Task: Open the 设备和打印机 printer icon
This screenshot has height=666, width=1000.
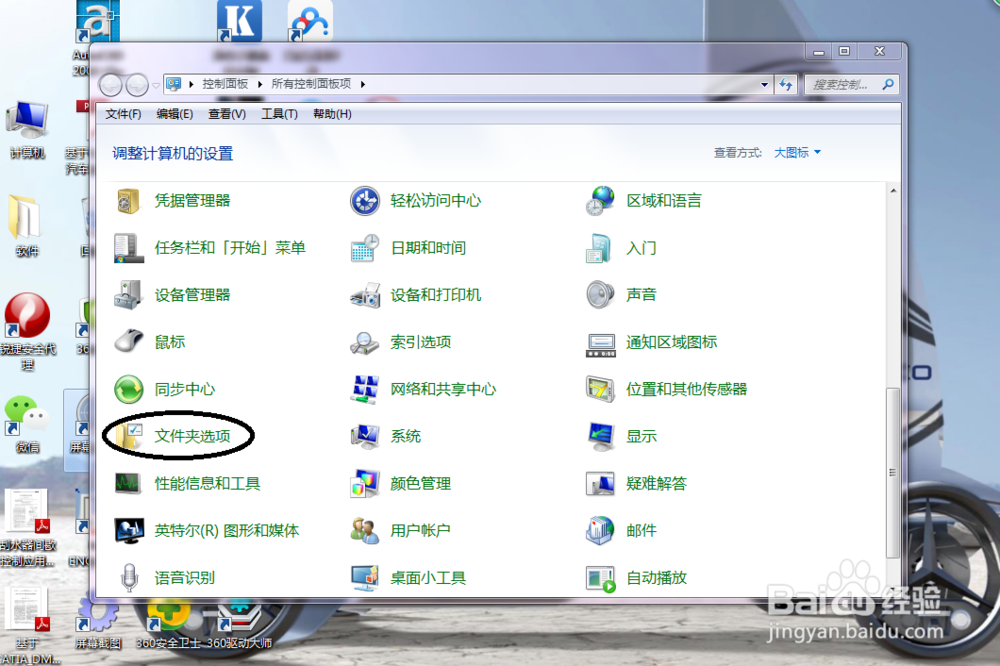Action: pos(365,295)
